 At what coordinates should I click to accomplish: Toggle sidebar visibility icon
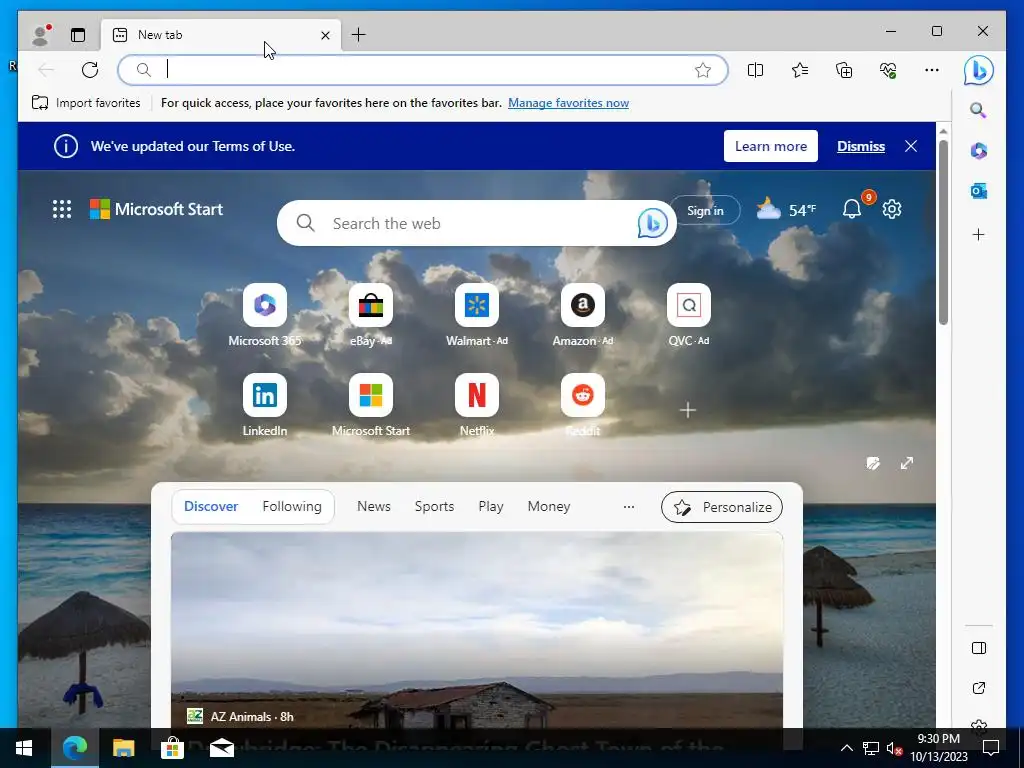(978, 648)
